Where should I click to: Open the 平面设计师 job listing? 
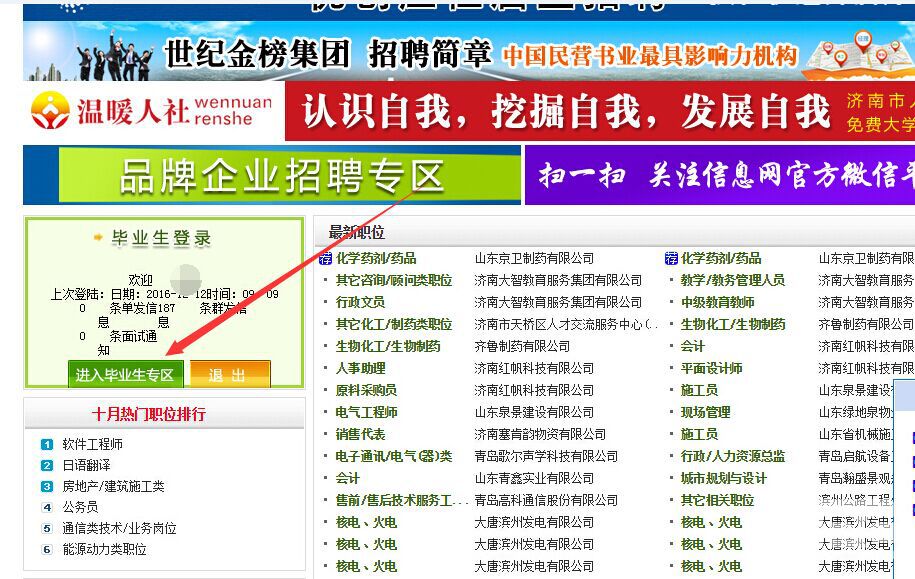tap(711, 368)
